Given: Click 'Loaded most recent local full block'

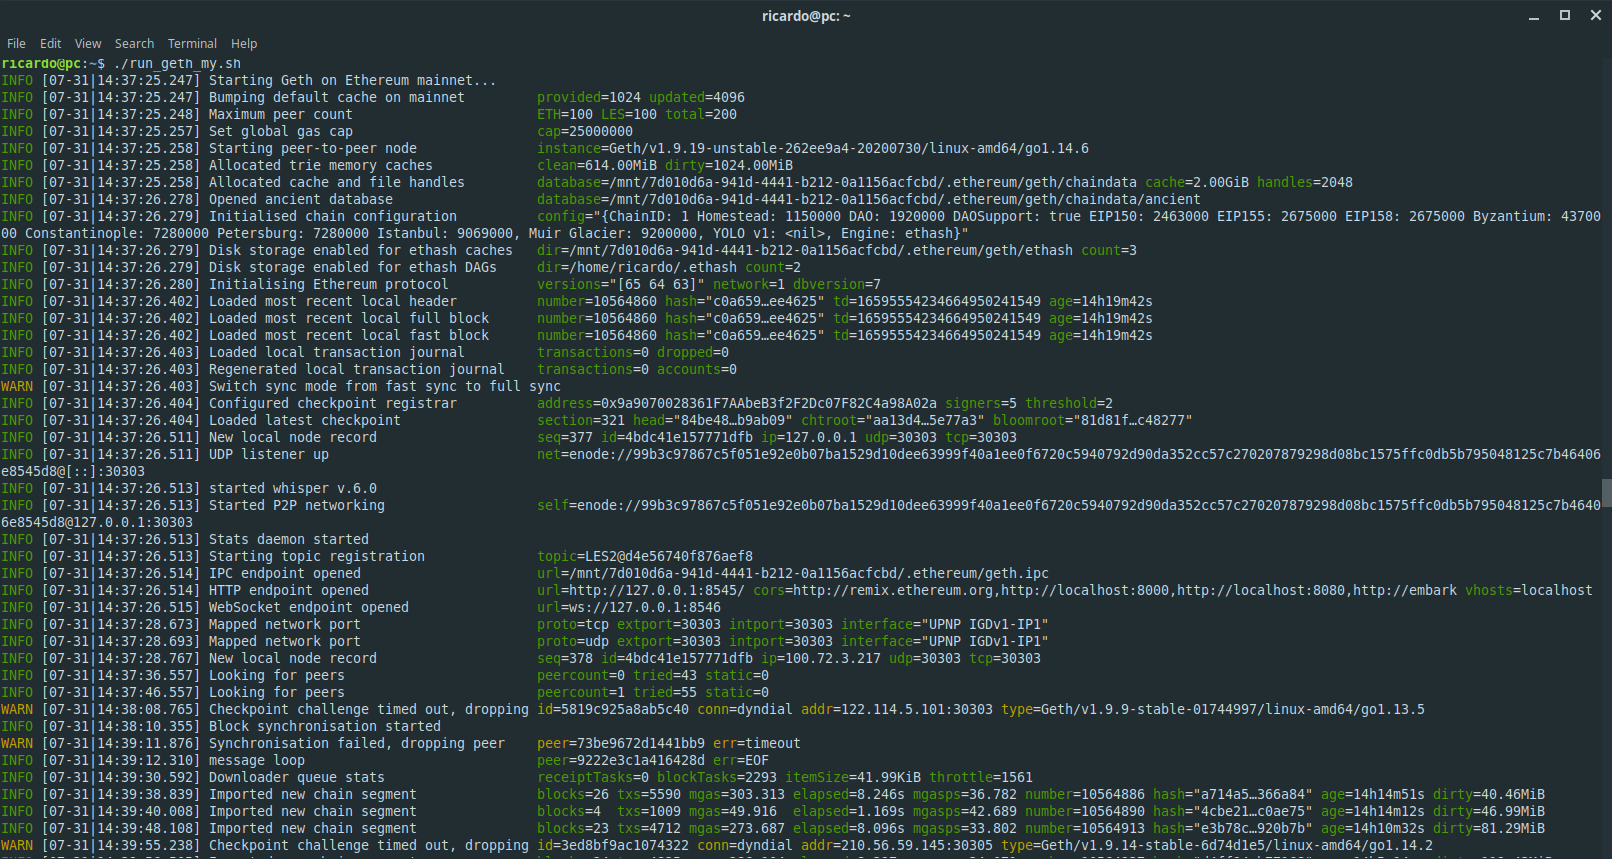Looking at the screenshot, I should pos(349,318).
